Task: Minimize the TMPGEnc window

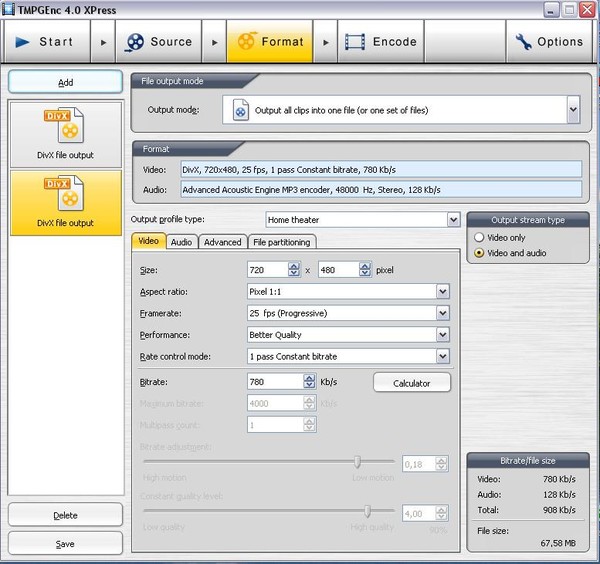Action: click(x=551, y=10)
